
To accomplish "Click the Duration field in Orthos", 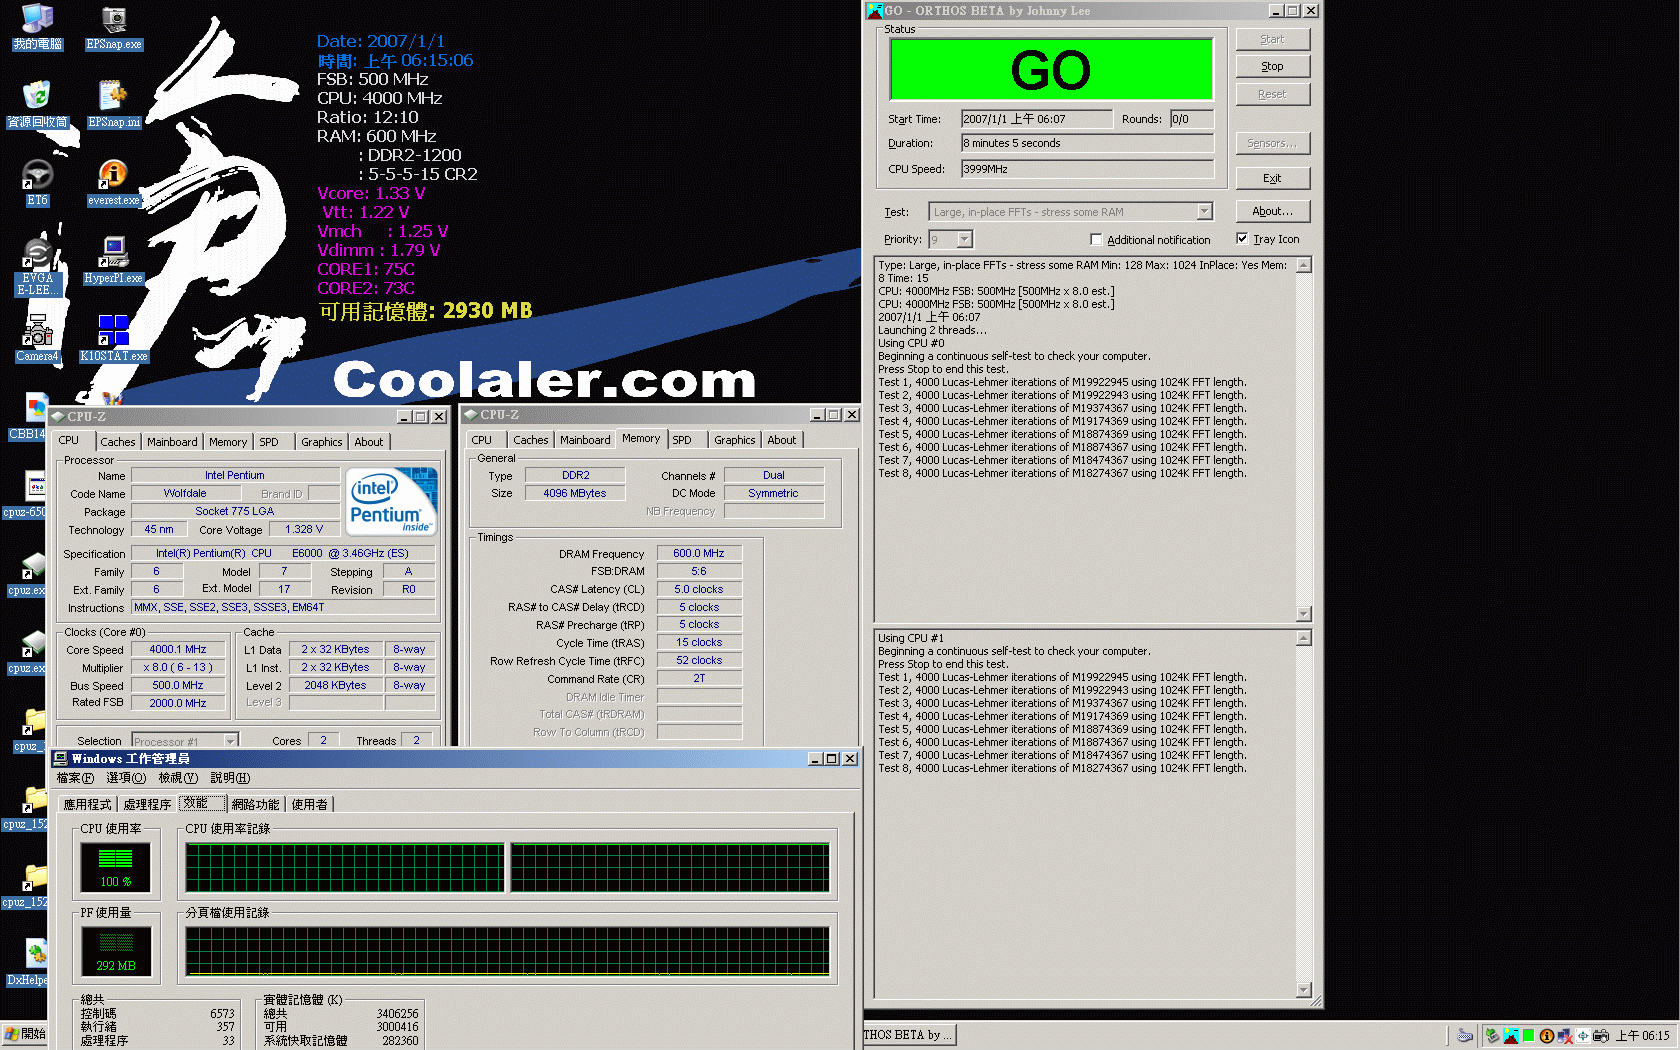I will [1087, 143].
